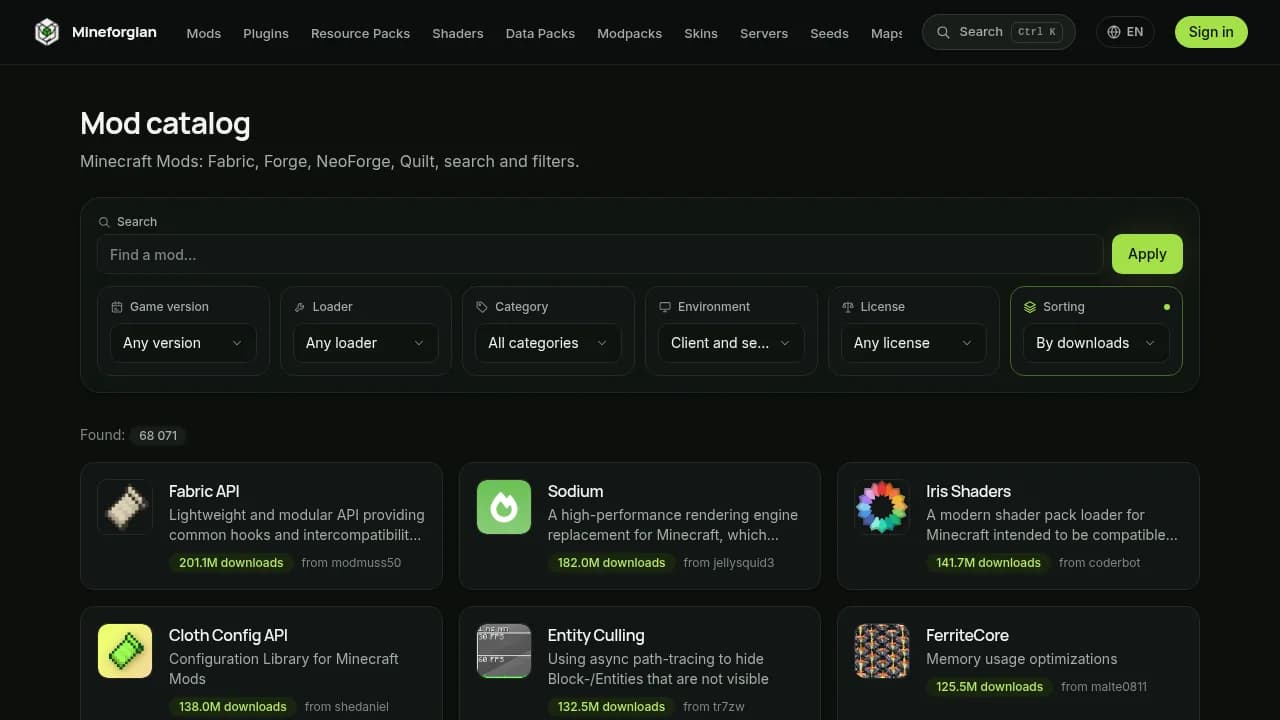Open the Fabric API mod icon
The width and height of the screenshot is (1280, 720).
125,507
